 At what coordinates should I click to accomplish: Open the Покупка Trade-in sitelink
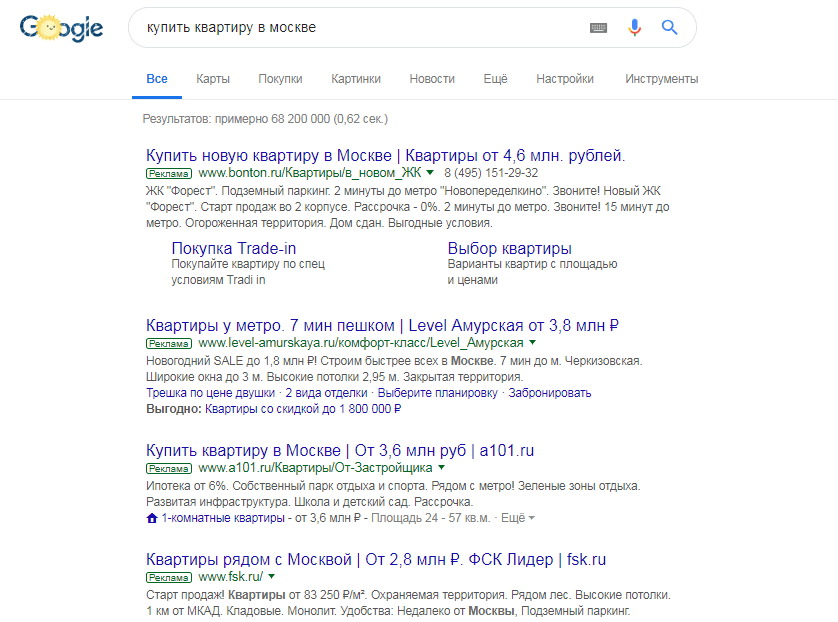[x=232, y=247]
